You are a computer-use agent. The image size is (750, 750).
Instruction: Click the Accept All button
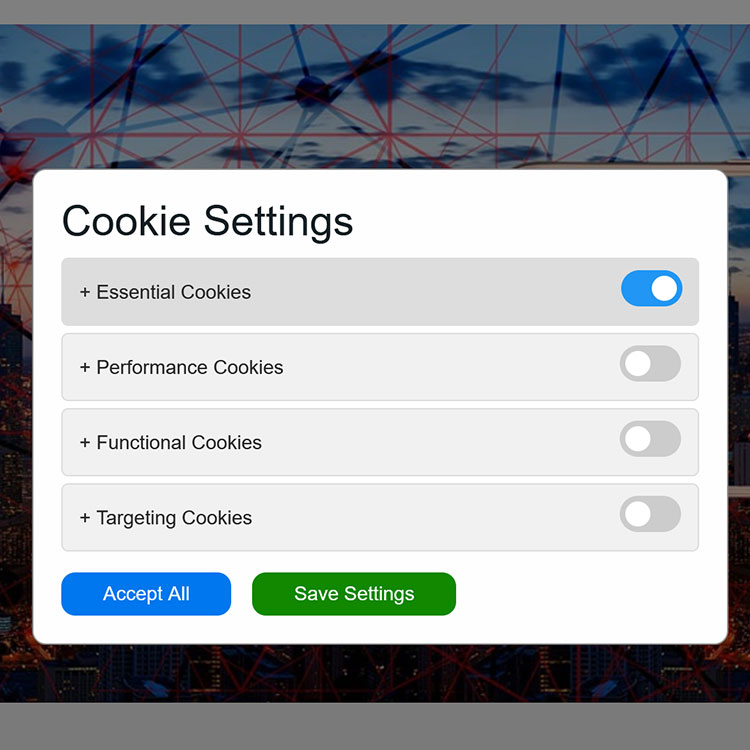point(146,594)
